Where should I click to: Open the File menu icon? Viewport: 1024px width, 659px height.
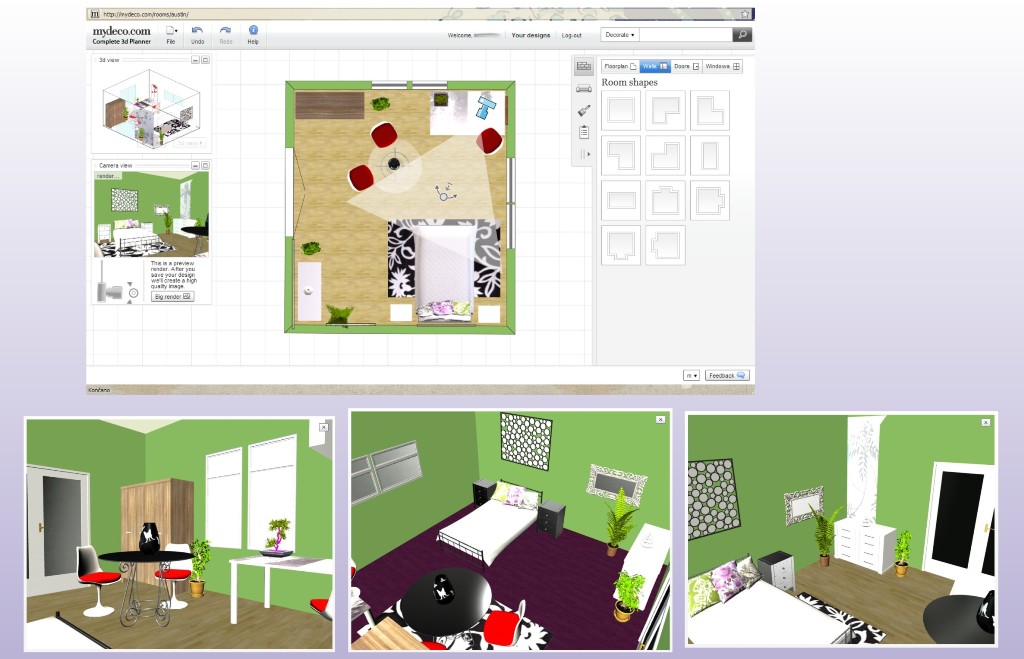tap(170, 31)
